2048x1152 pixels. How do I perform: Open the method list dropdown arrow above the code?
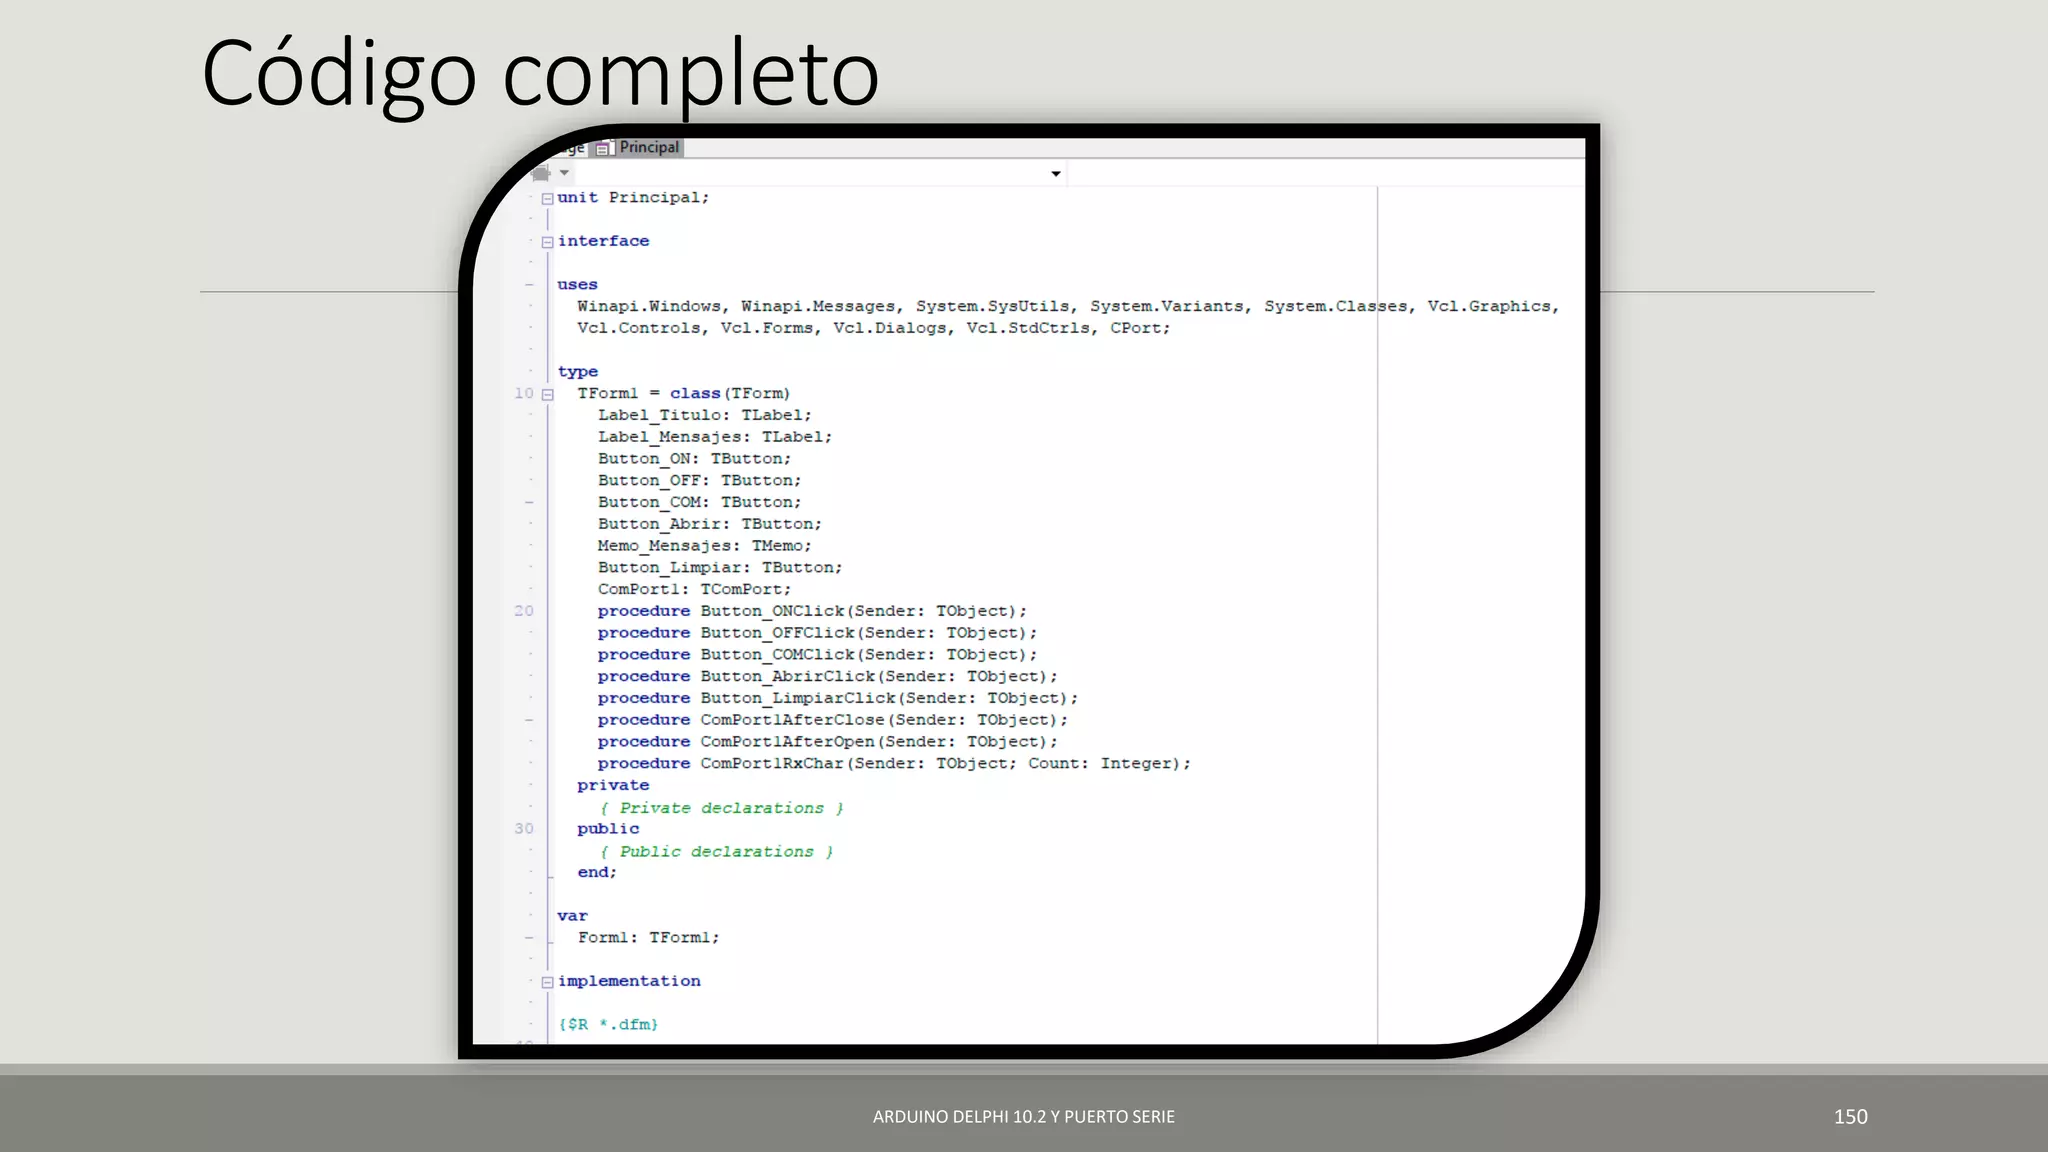[1056, 174]
